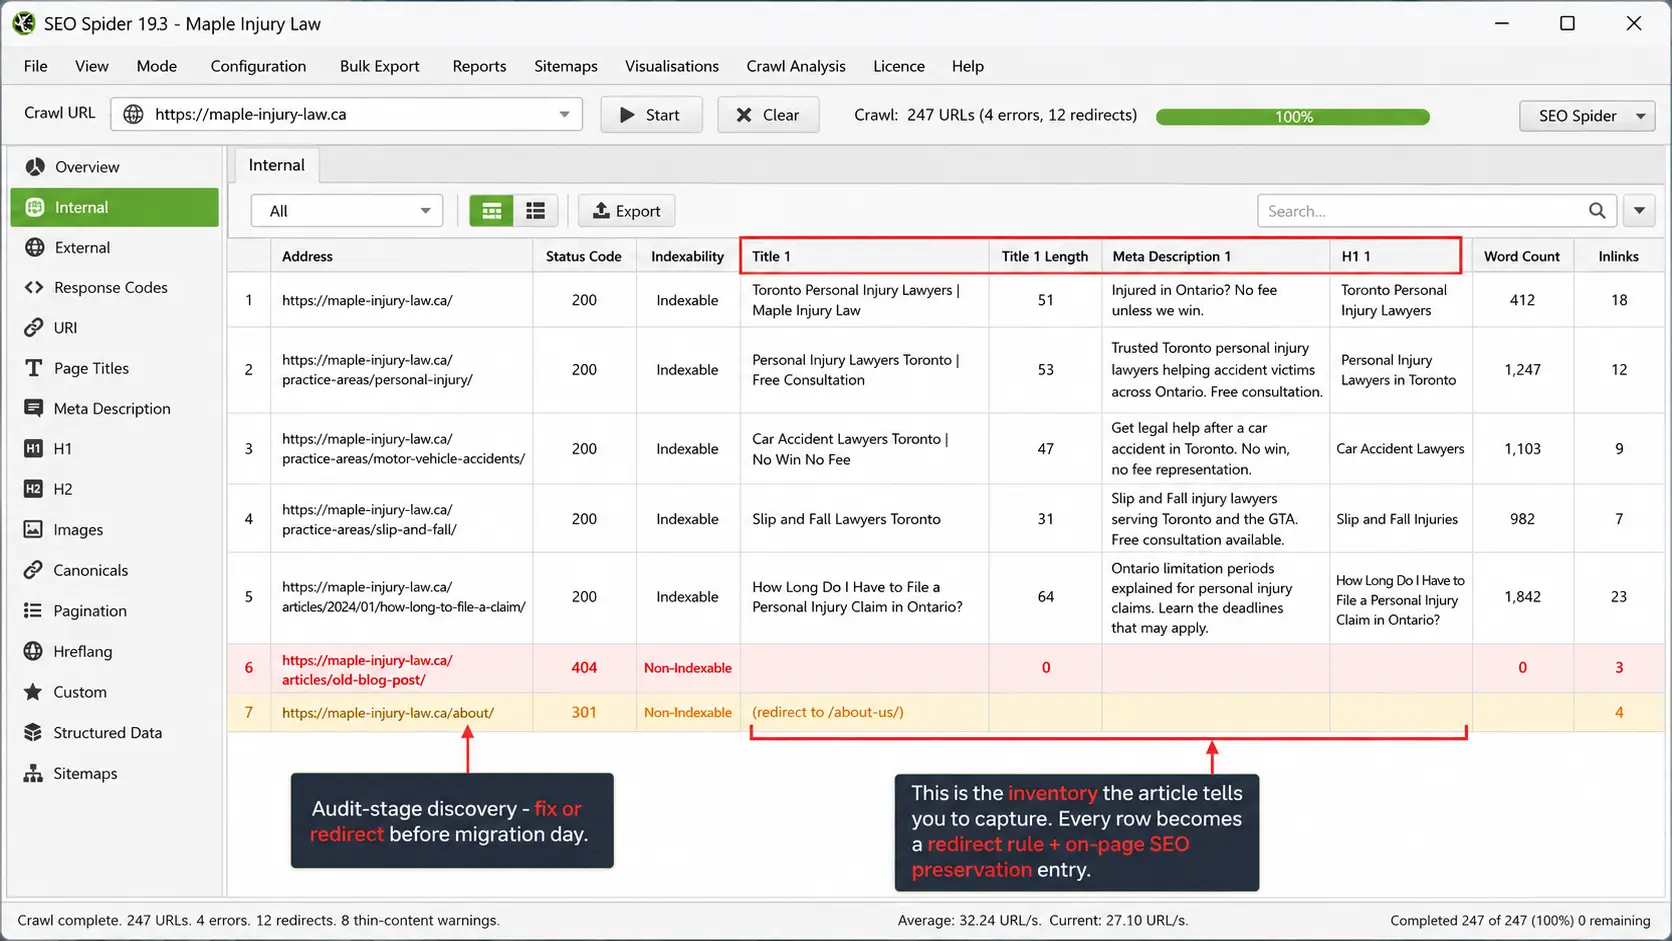The width and height of the screenshot is (1672, 941).
Task: Click the Response Codes angle-brackets icon
Action: pyautogui.click(x=34, y=287)
